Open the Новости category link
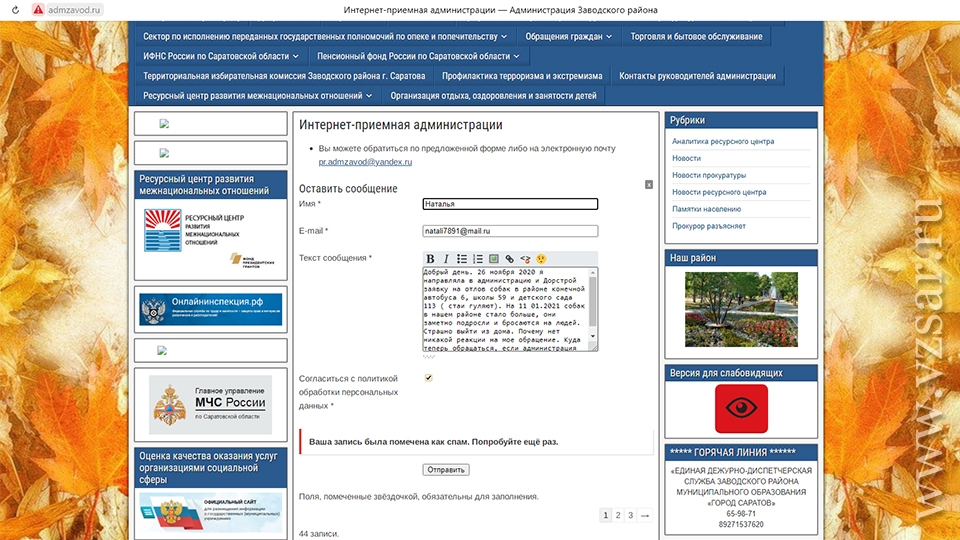This screenshot has height=540, width=960. (686, 158)
